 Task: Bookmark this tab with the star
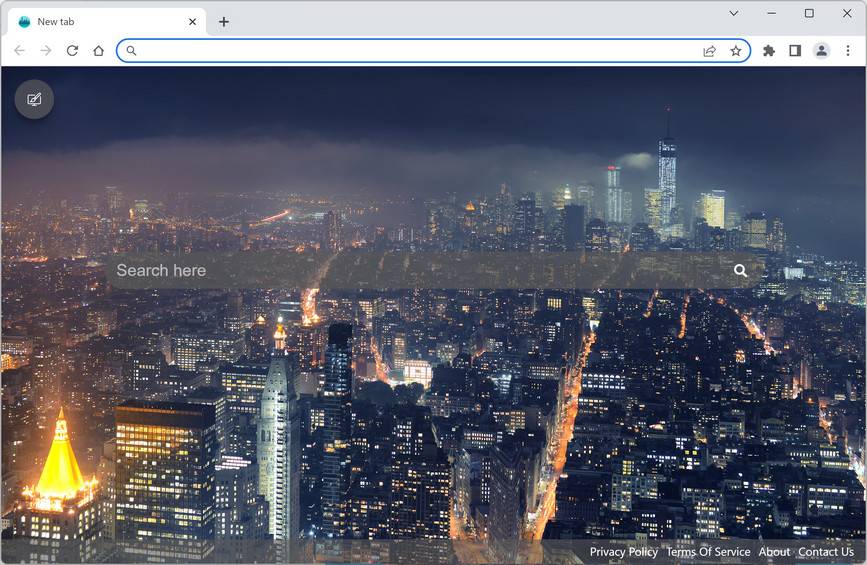pos(735,51)
